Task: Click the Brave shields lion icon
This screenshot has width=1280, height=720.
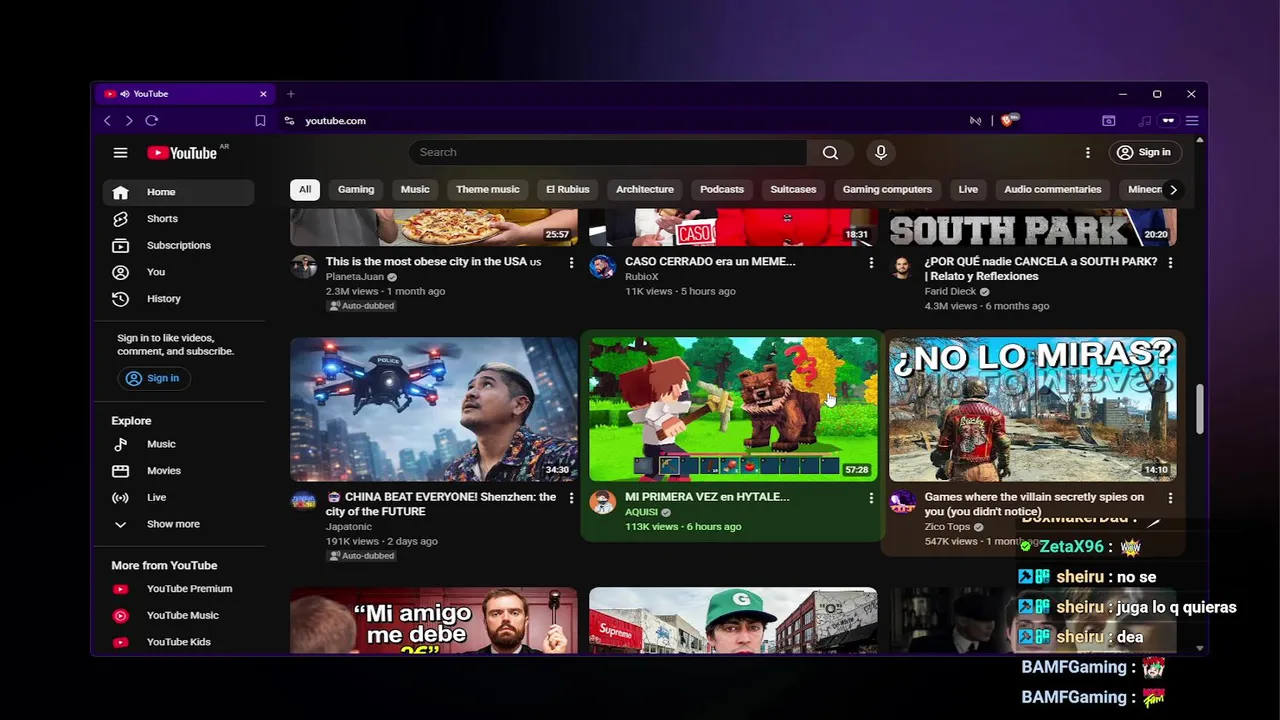Action: click(1008, 120)
